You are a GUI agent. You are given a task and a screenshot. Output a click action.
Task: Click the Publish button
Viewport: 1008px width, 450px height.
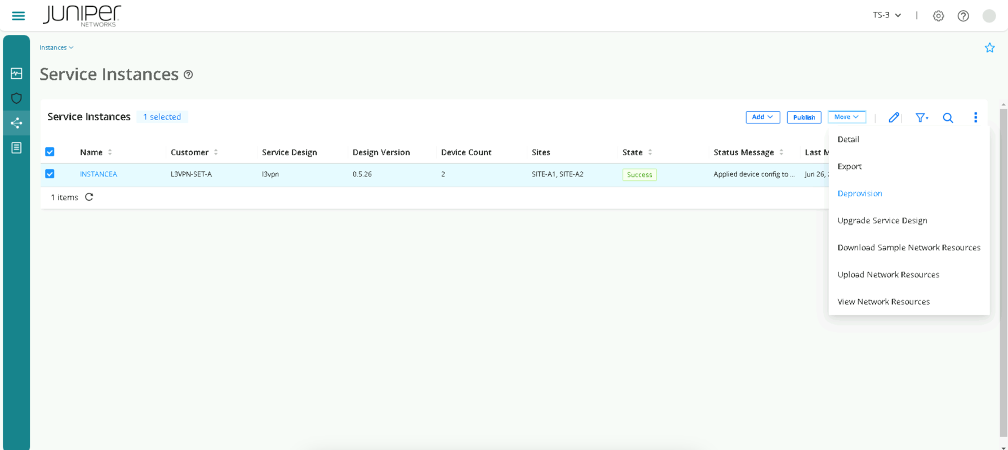tap(804, 117)
